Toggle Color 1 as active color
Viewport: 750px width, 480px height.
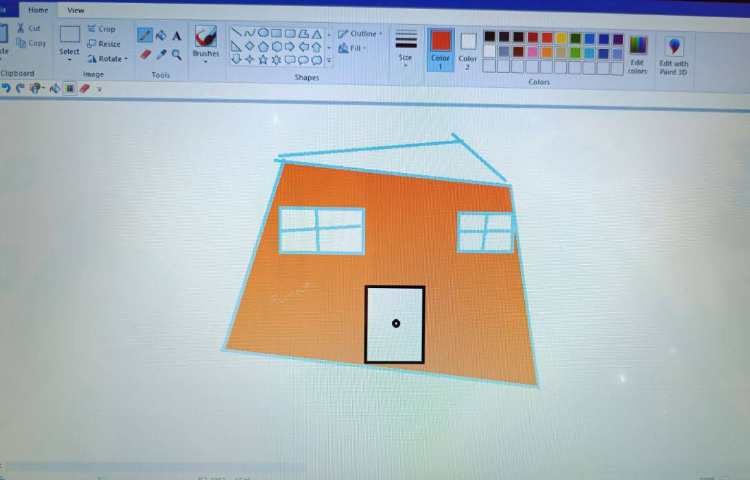click(440, 47)
